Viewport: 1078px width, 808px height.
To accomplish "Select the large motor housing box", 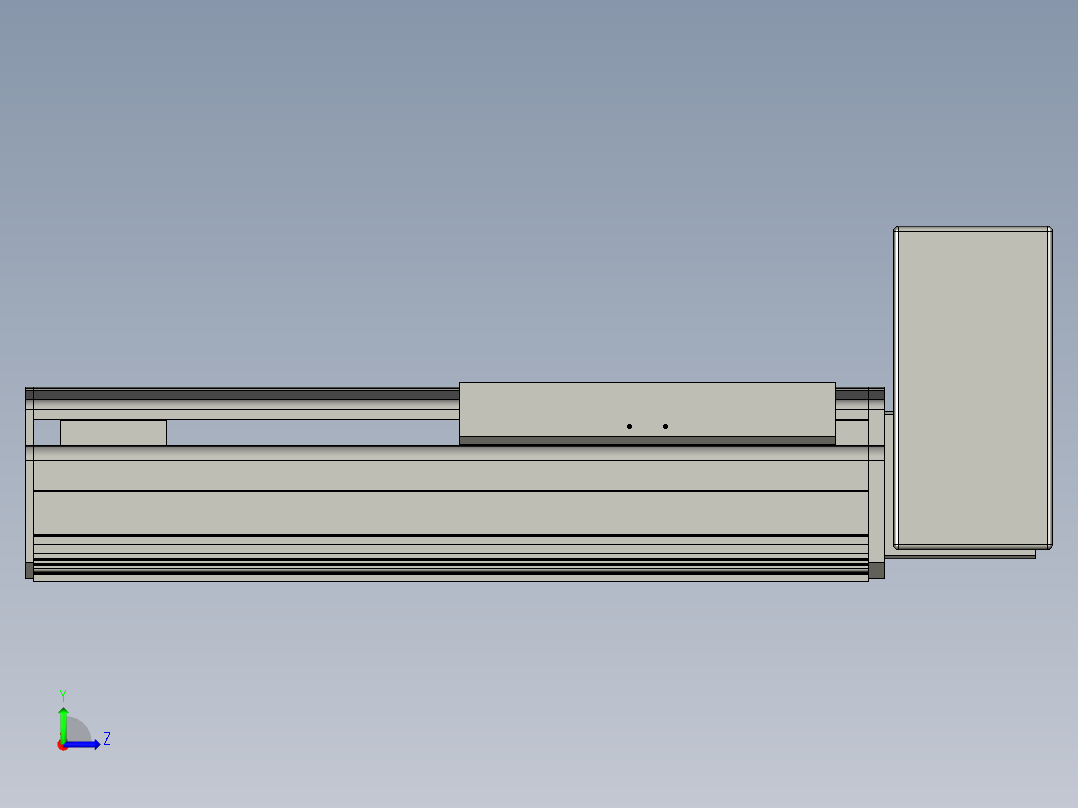I will pyautogui.click(x=972, y=388).
